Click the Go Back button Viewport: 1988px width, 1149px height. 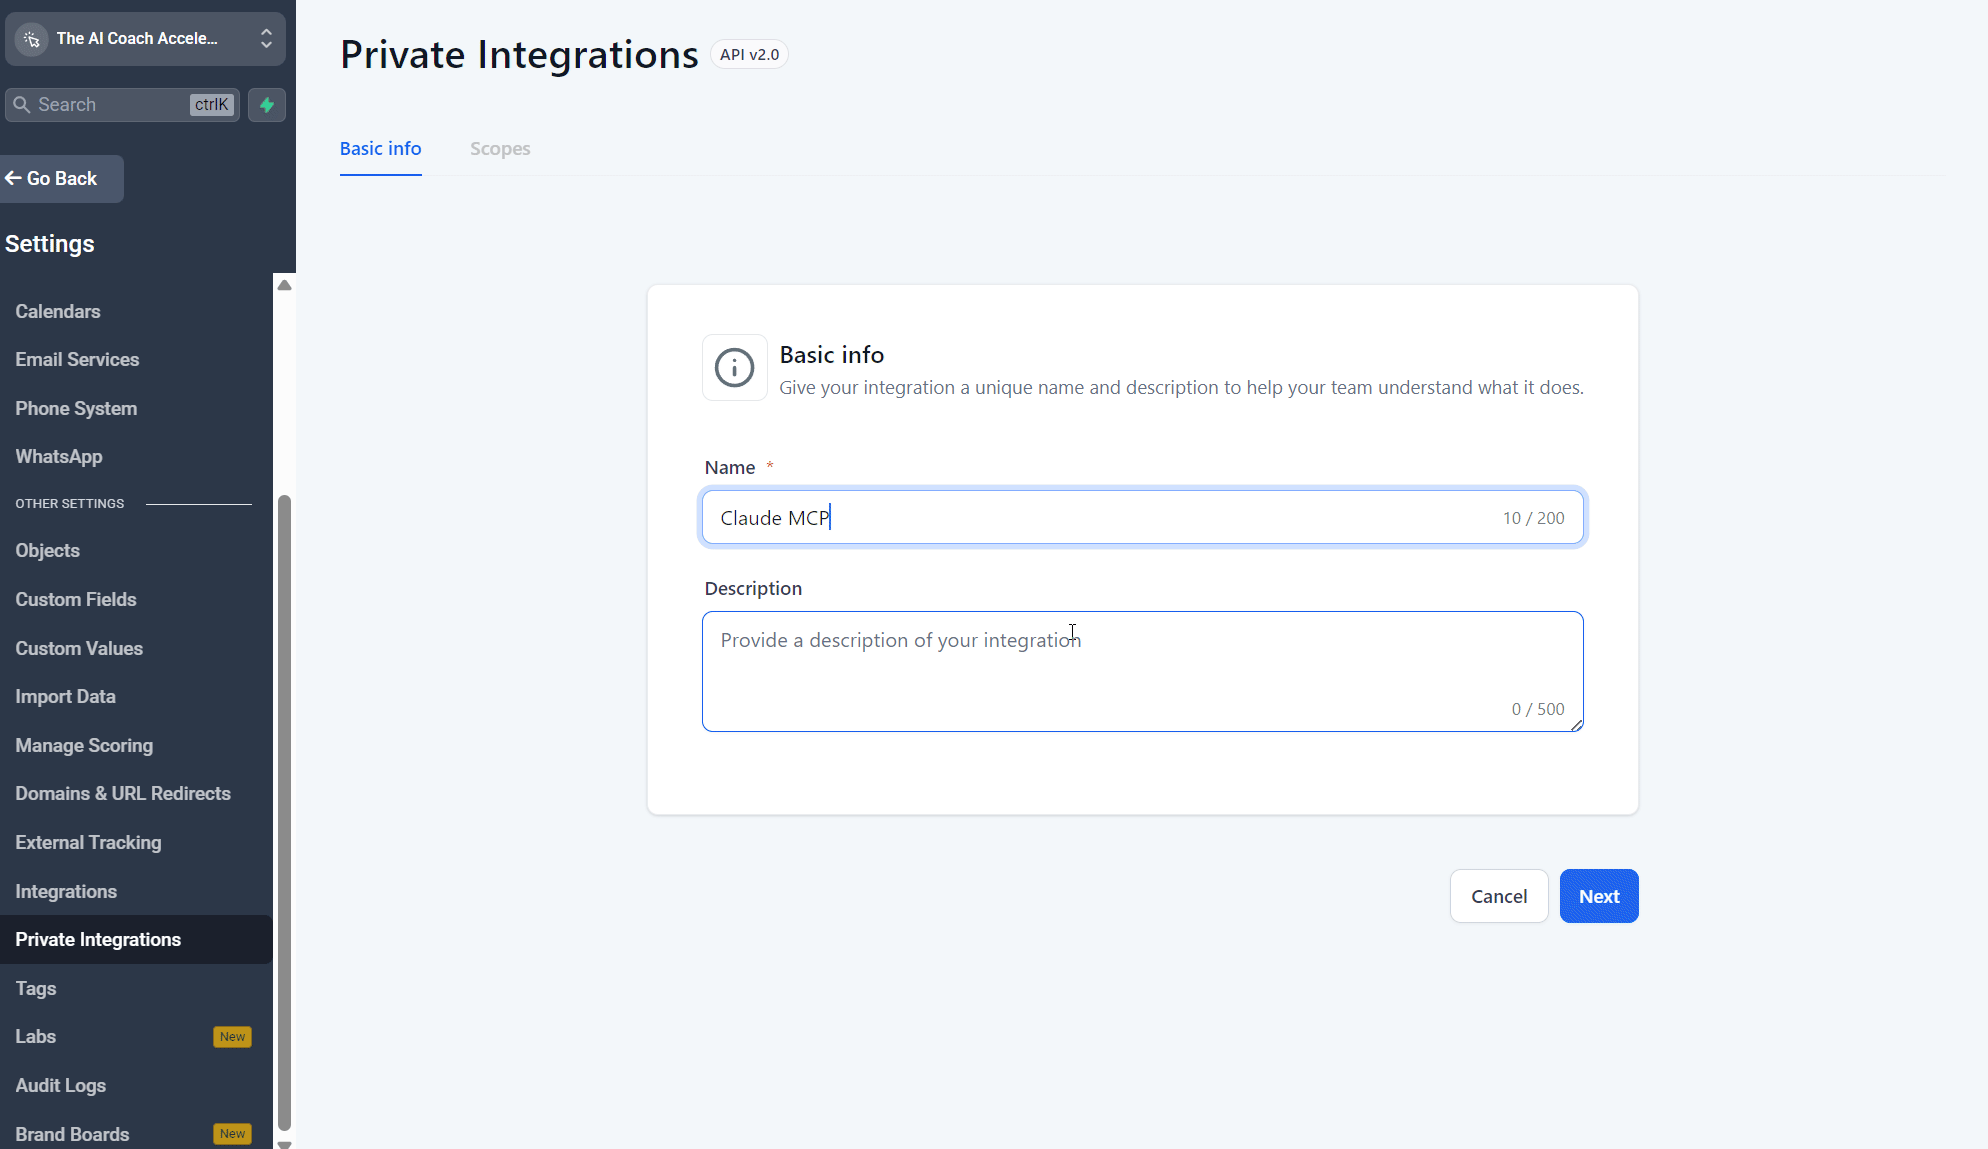[x=61, y=179]
